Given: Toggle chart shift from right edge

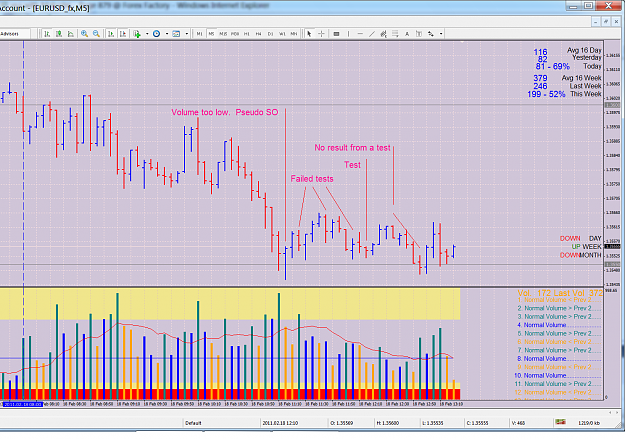Looking at the screenshot, I should (123, 34).
